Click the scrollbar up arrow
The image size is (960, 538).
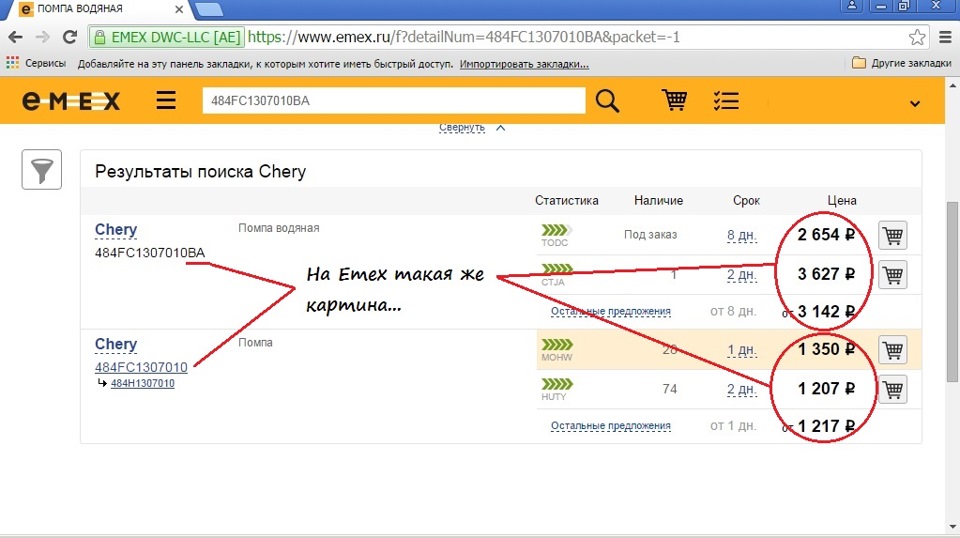click(x=953, y=86)
